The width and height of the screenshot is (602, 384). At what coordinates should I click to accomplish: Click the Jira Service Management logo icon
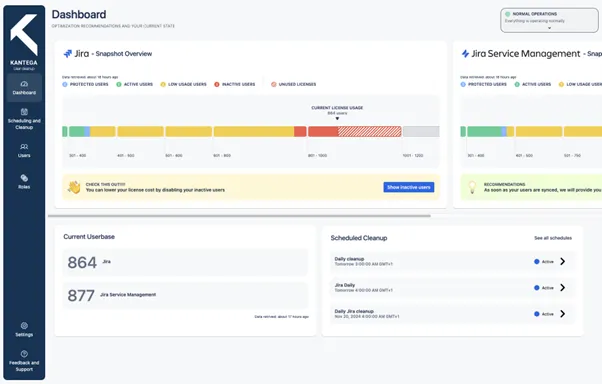(465, 54)
